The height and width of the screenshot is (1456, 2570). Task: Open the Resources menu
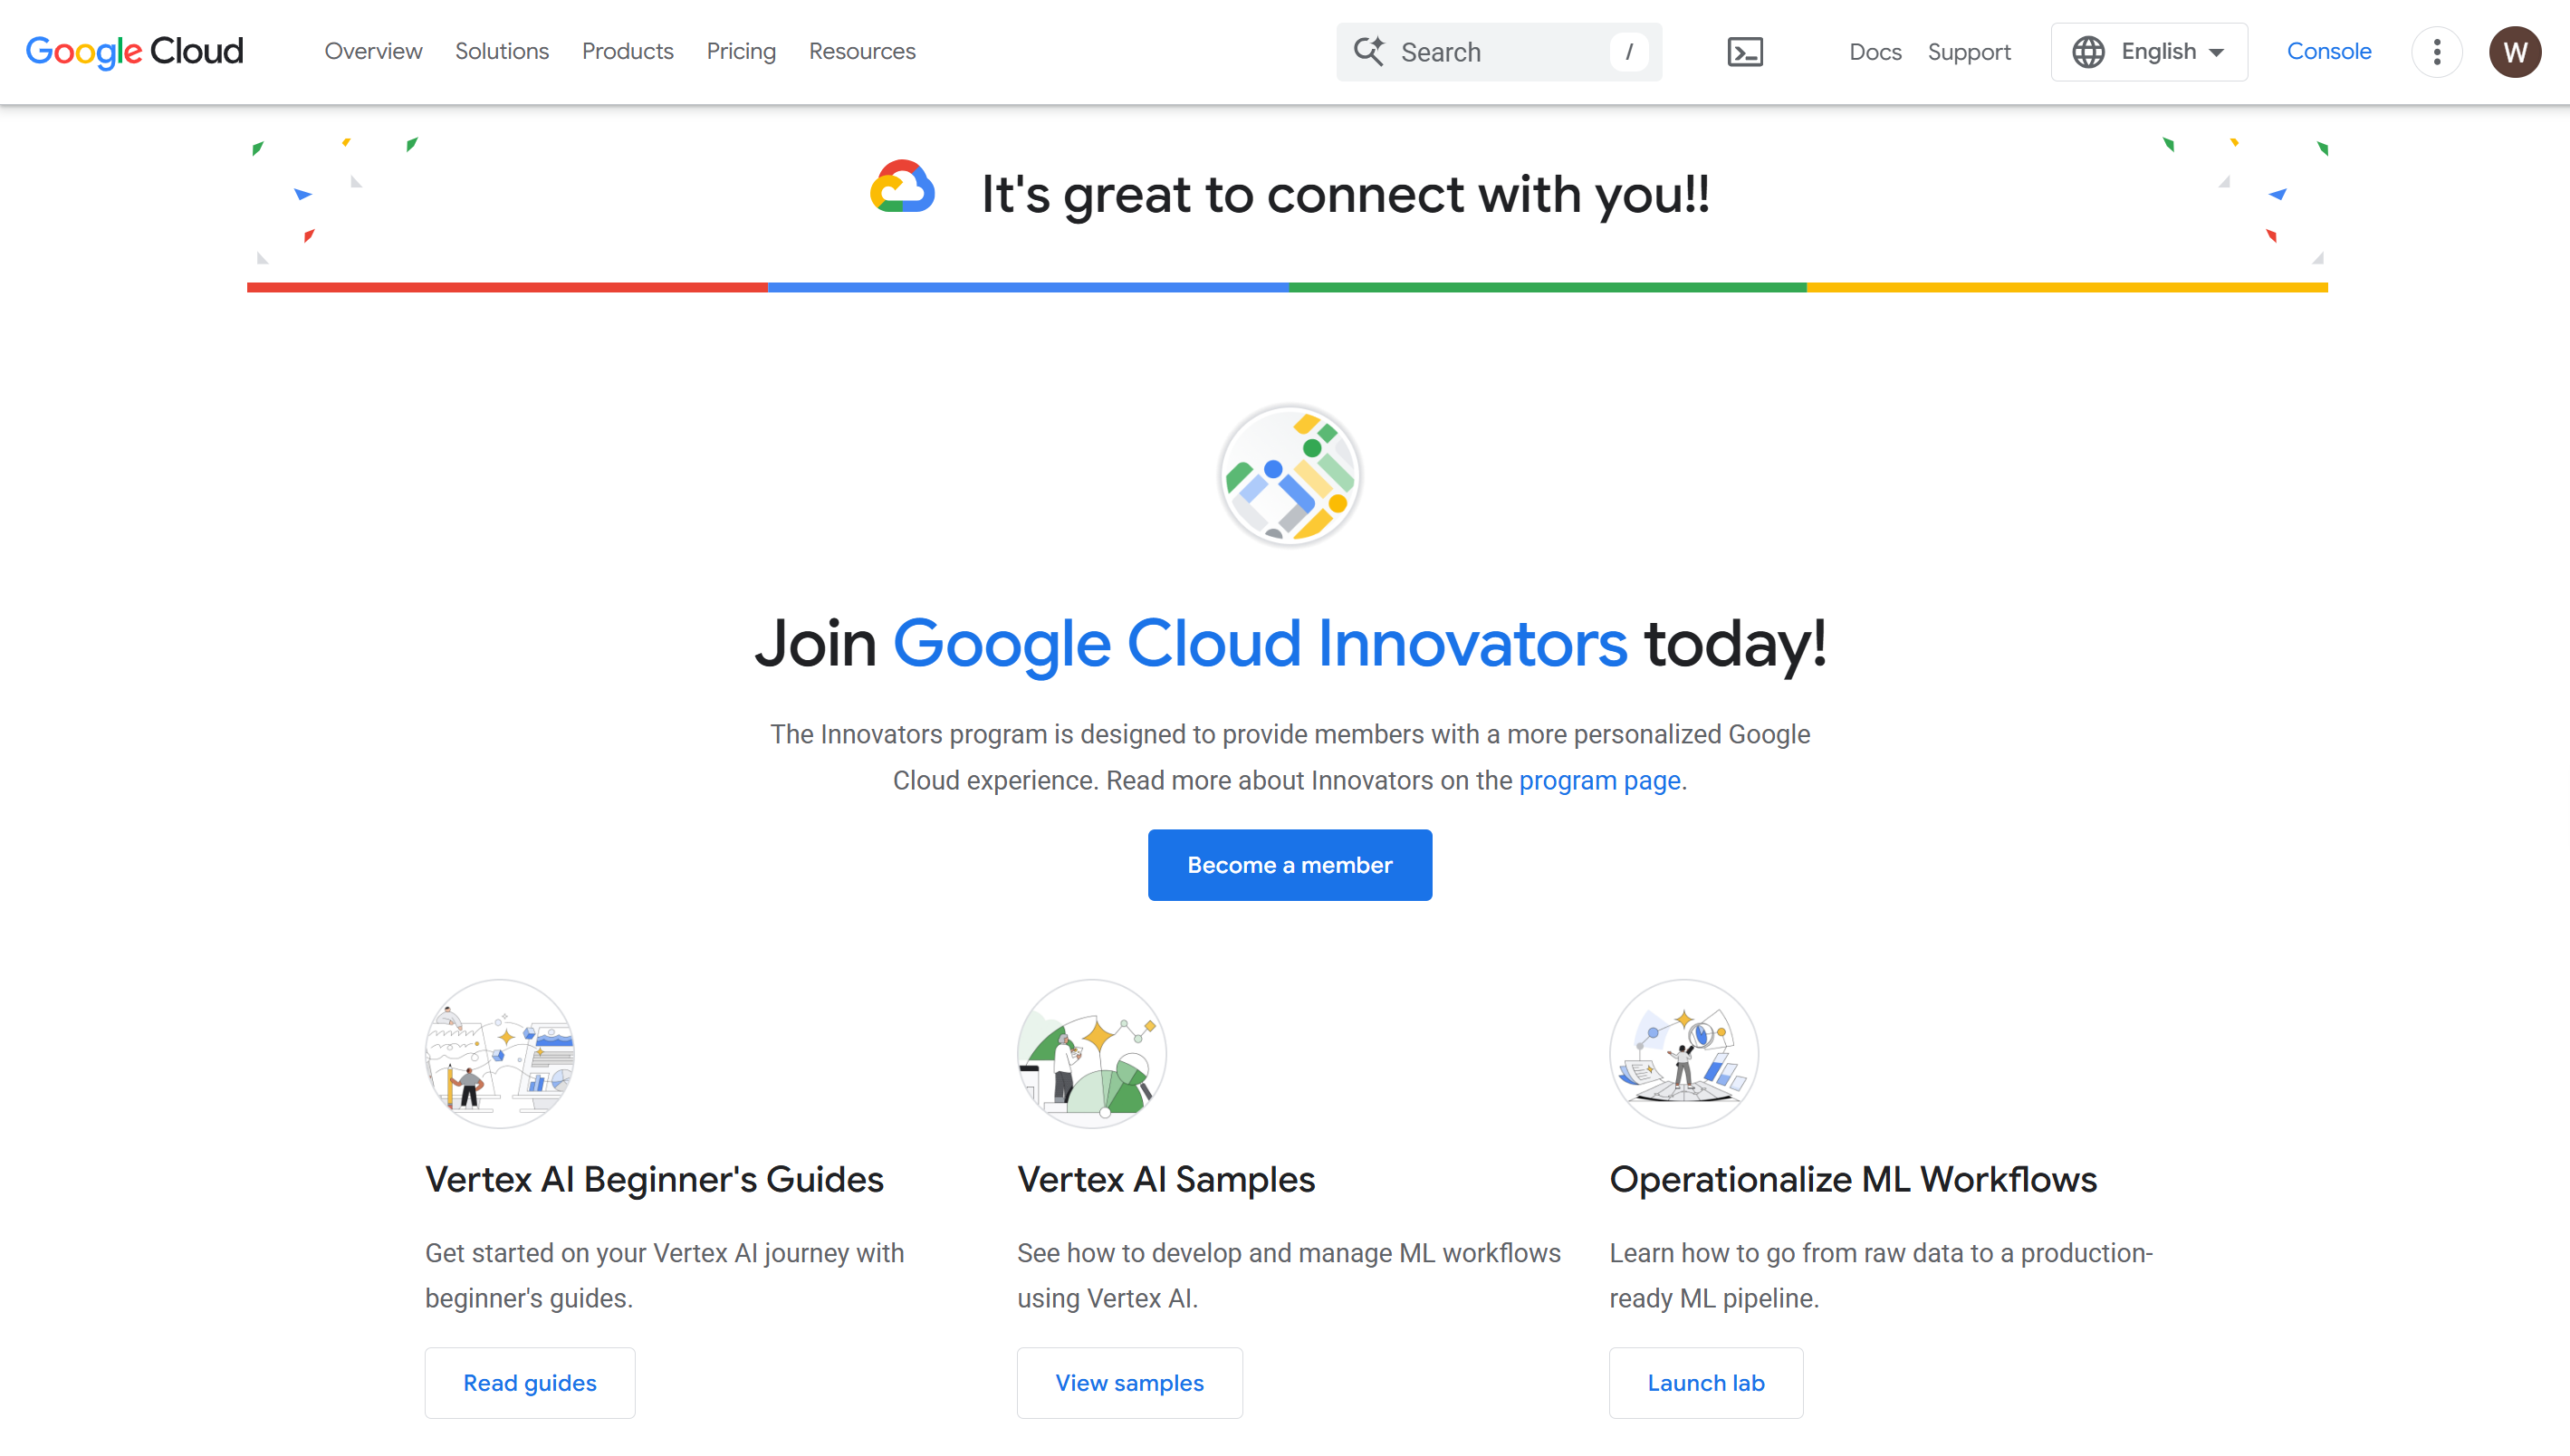click(862, 51)
